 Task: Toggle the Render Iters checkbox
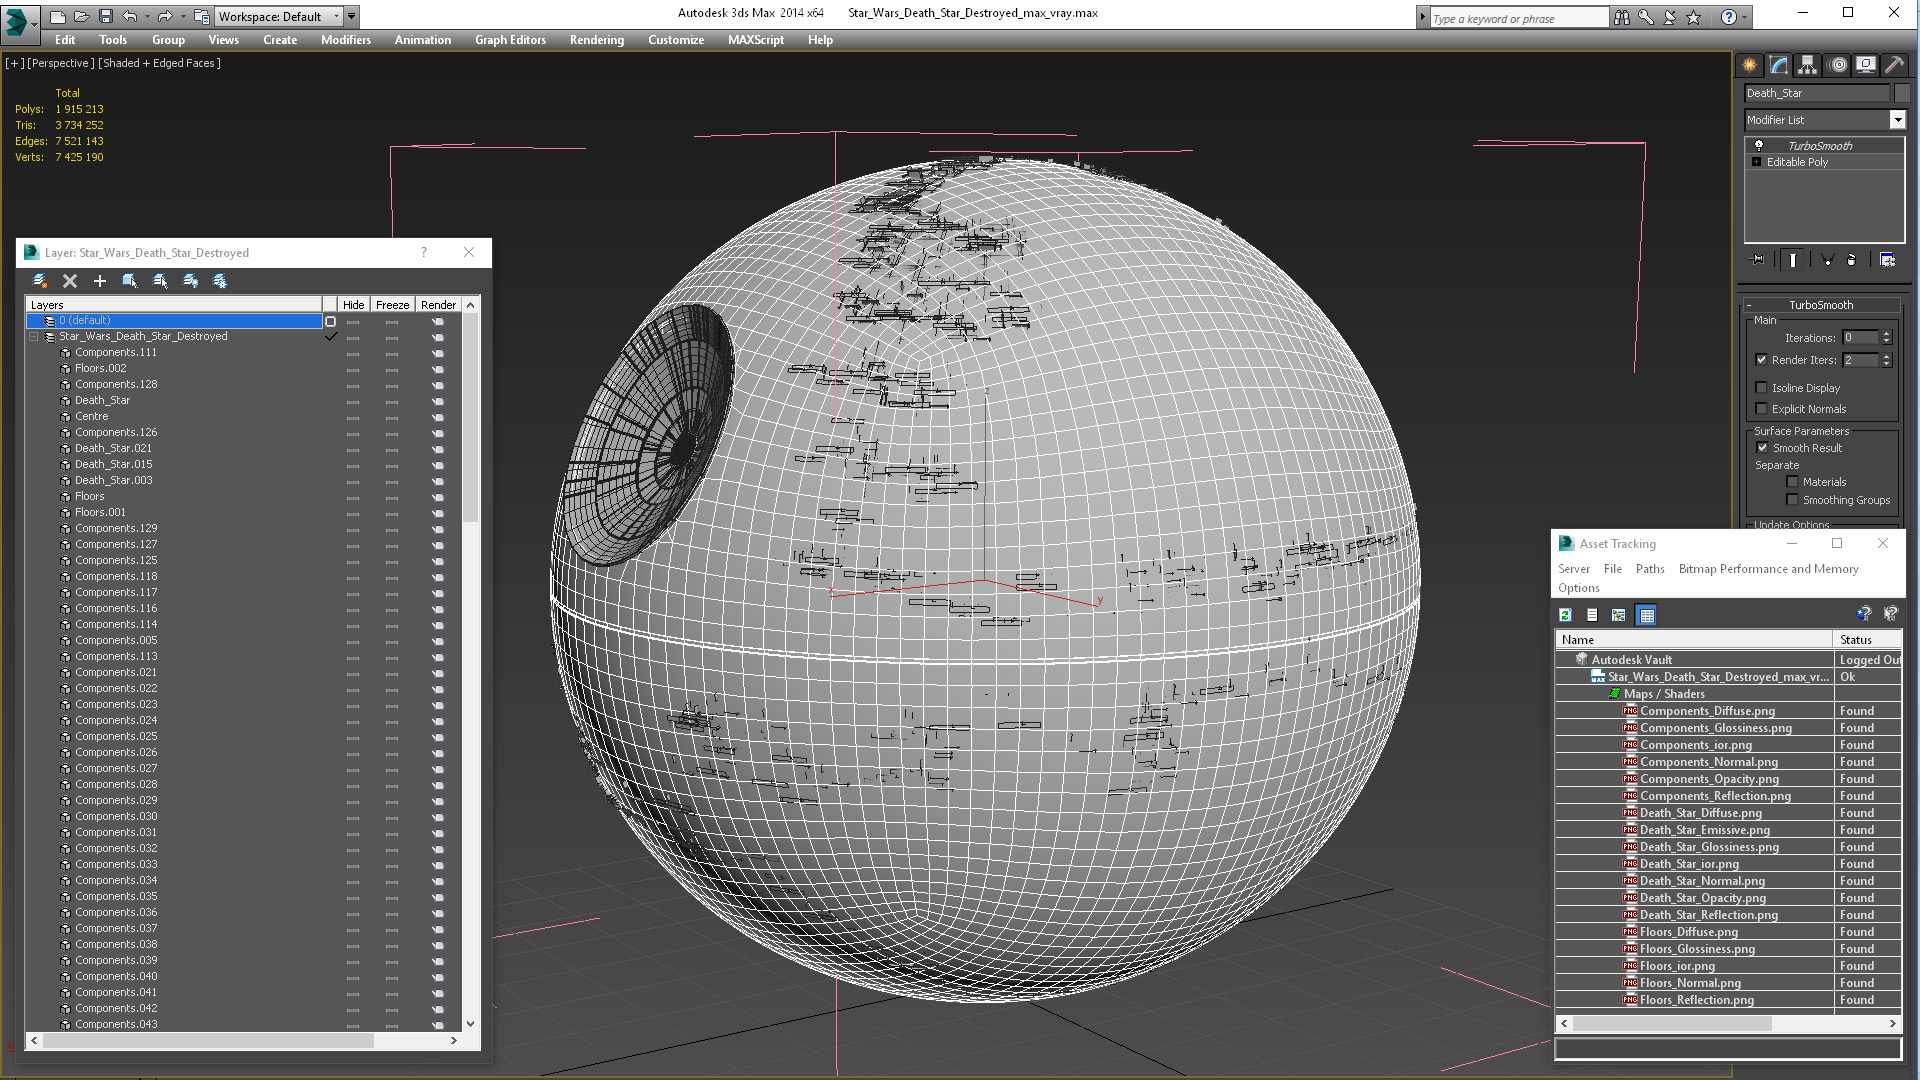(1761, 360)
